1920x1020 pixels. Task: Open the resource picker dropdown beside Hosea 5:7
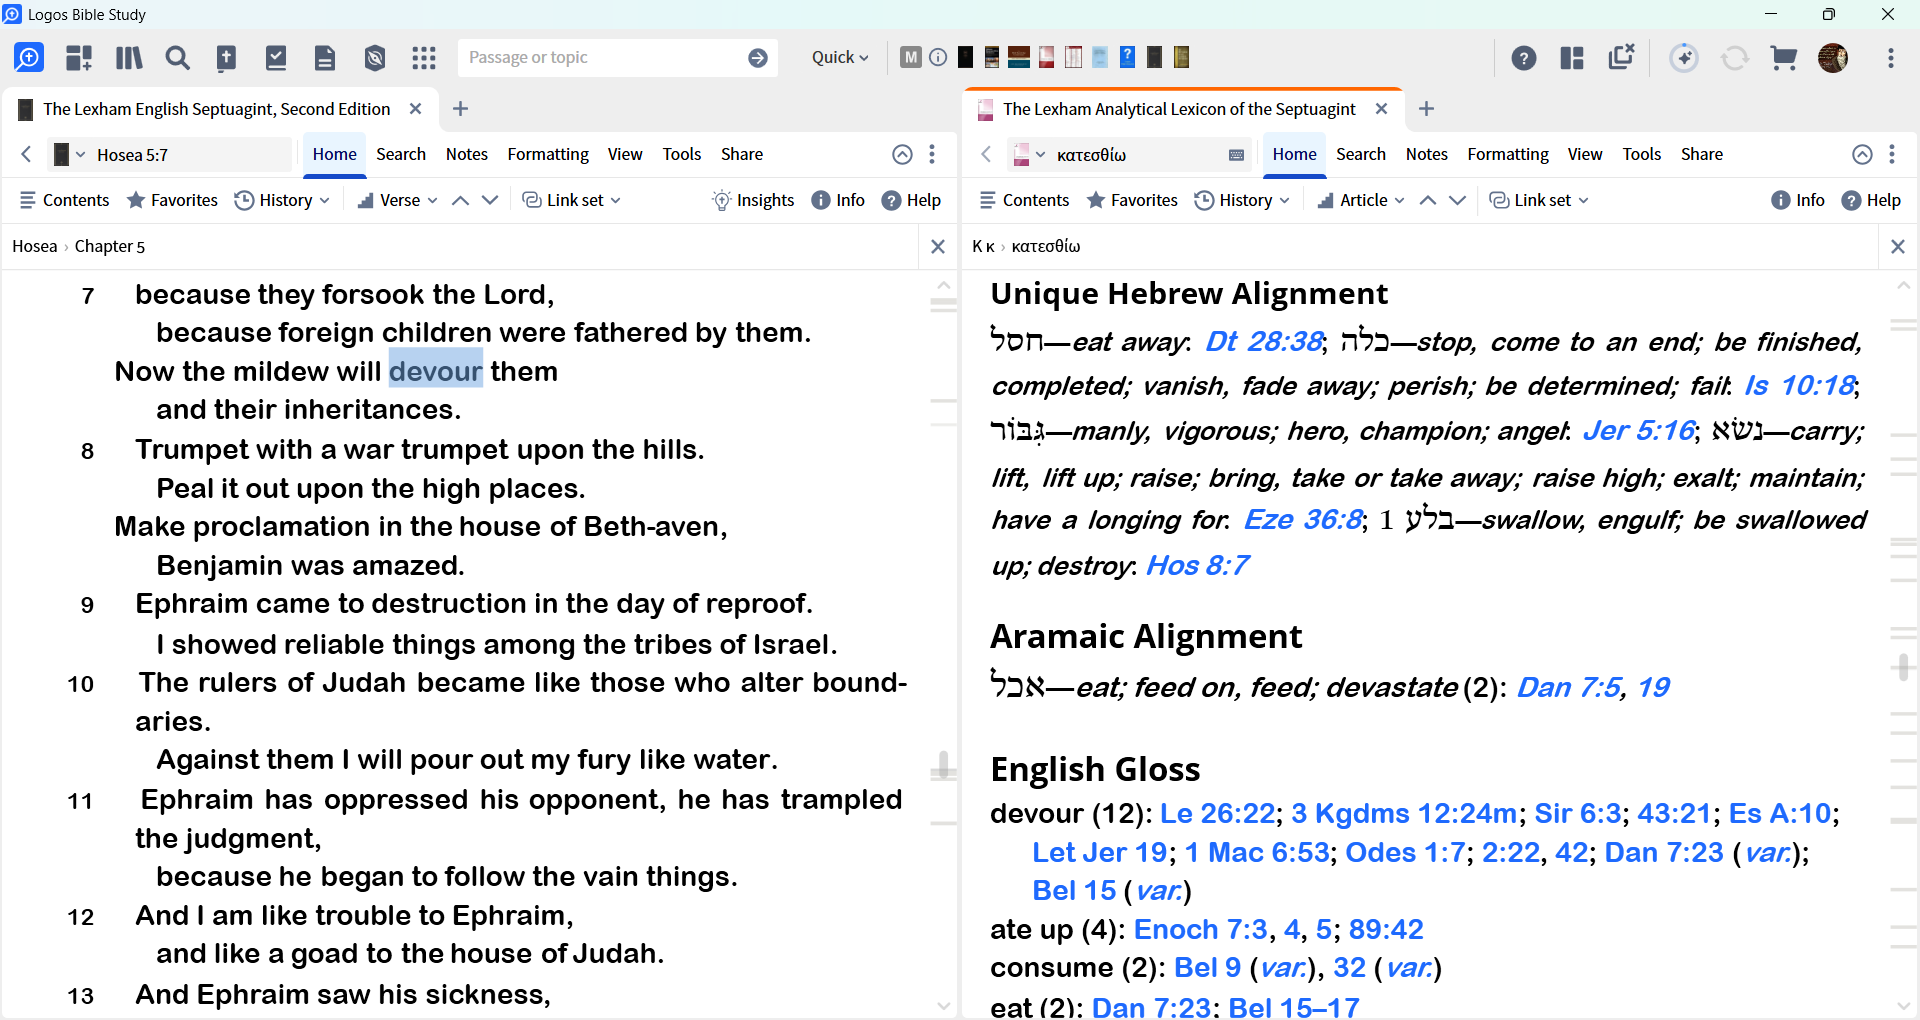point(69,155)
